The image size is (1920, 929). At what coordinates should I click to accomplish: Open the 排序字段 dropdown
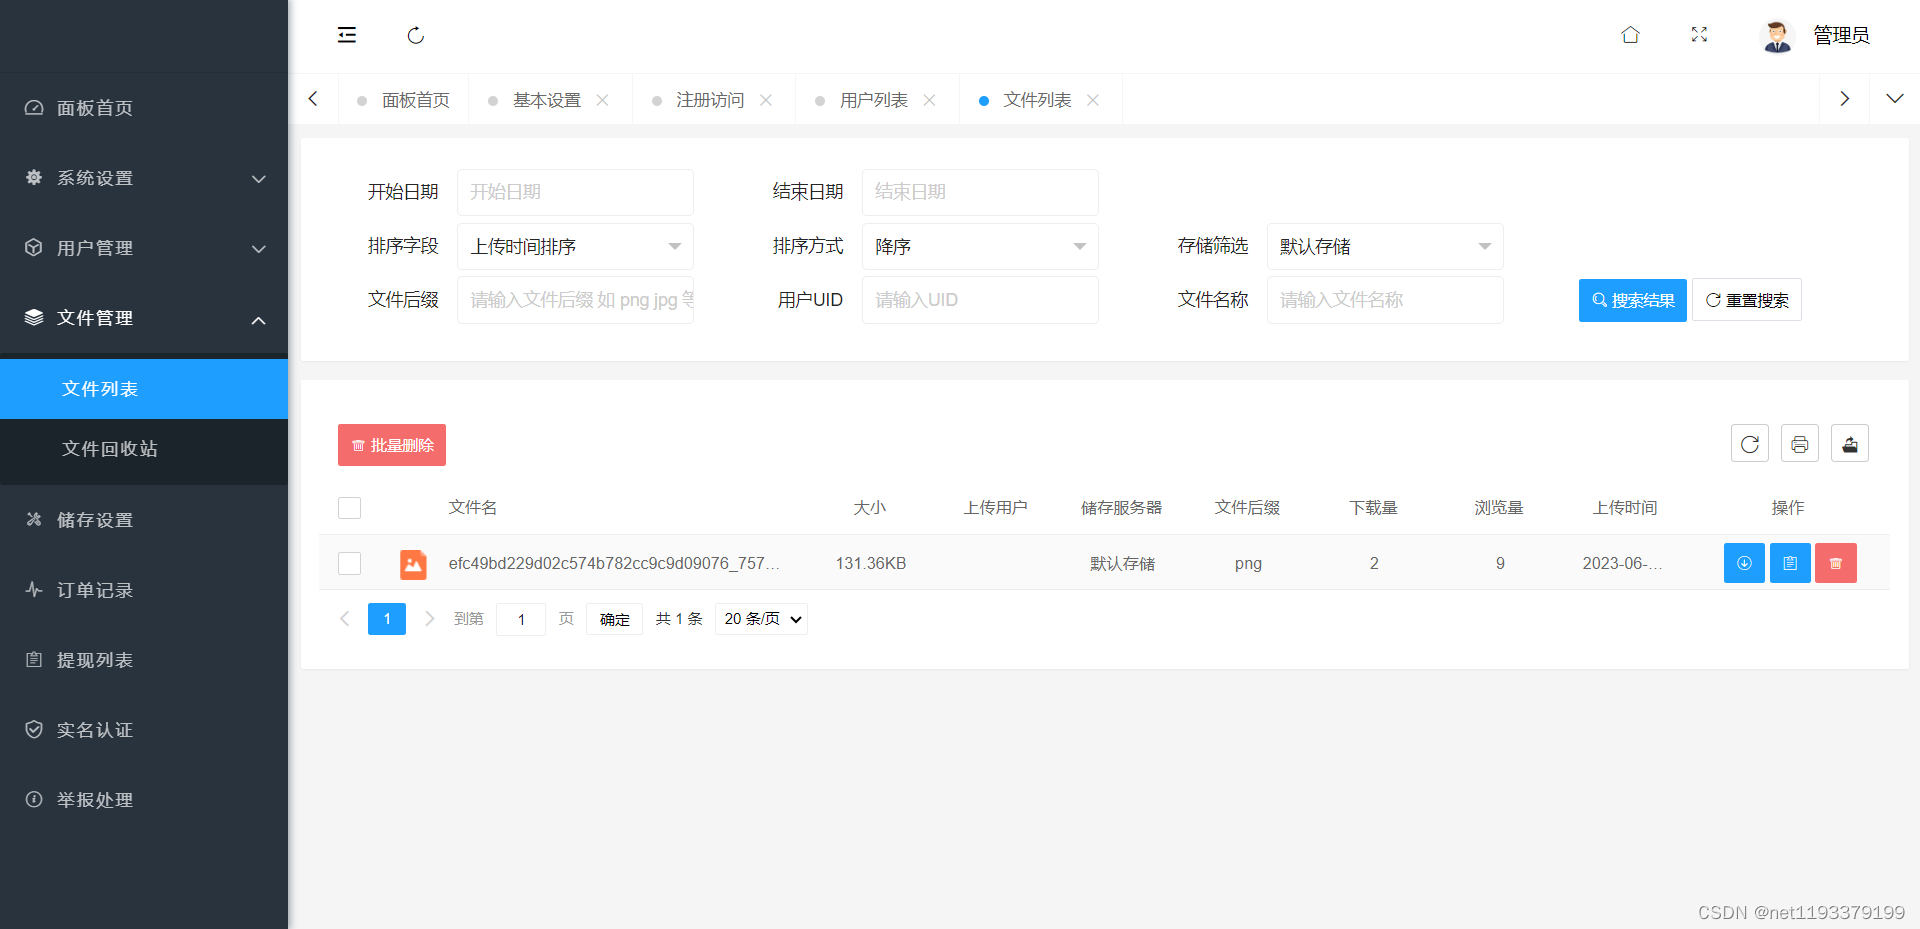[575, 246]
